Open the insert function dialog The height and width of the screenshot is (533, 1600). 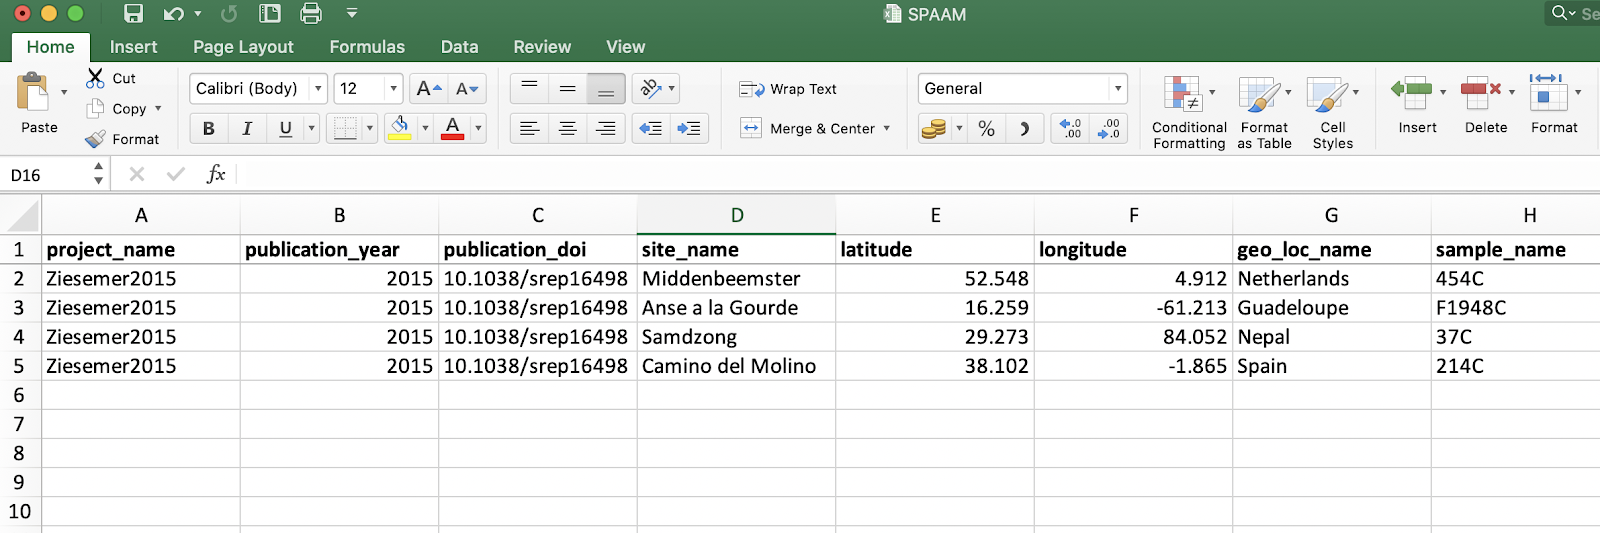216,174
